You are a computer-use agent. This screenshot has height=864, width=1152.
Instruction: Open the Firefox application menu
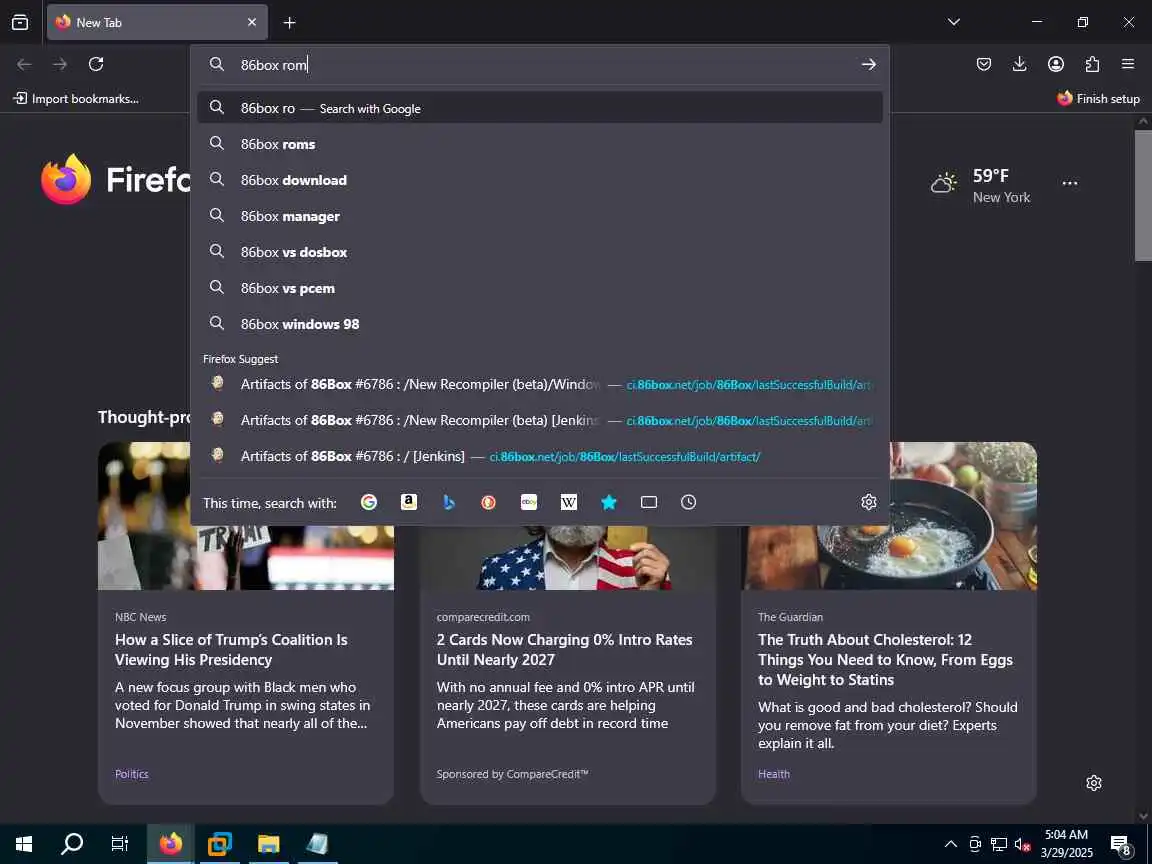coord(1128,64)
